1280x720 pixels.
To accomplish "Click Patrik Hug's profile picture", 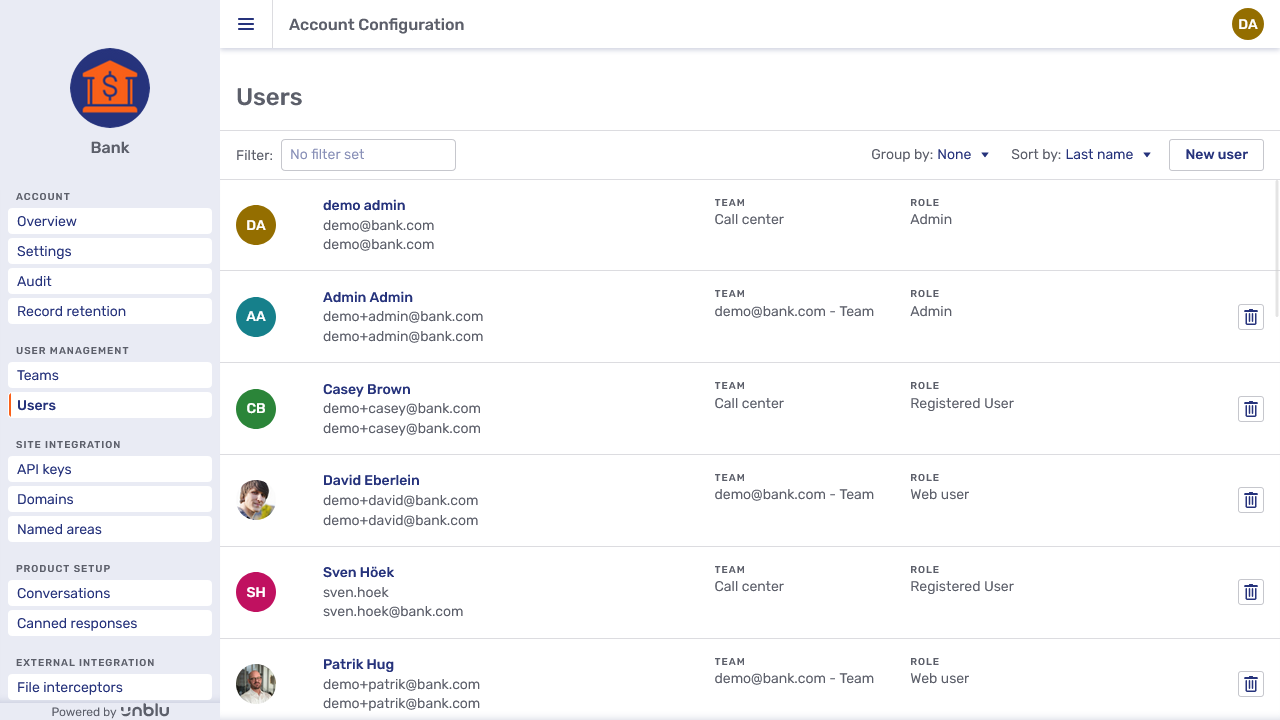I will pos(255,684).
